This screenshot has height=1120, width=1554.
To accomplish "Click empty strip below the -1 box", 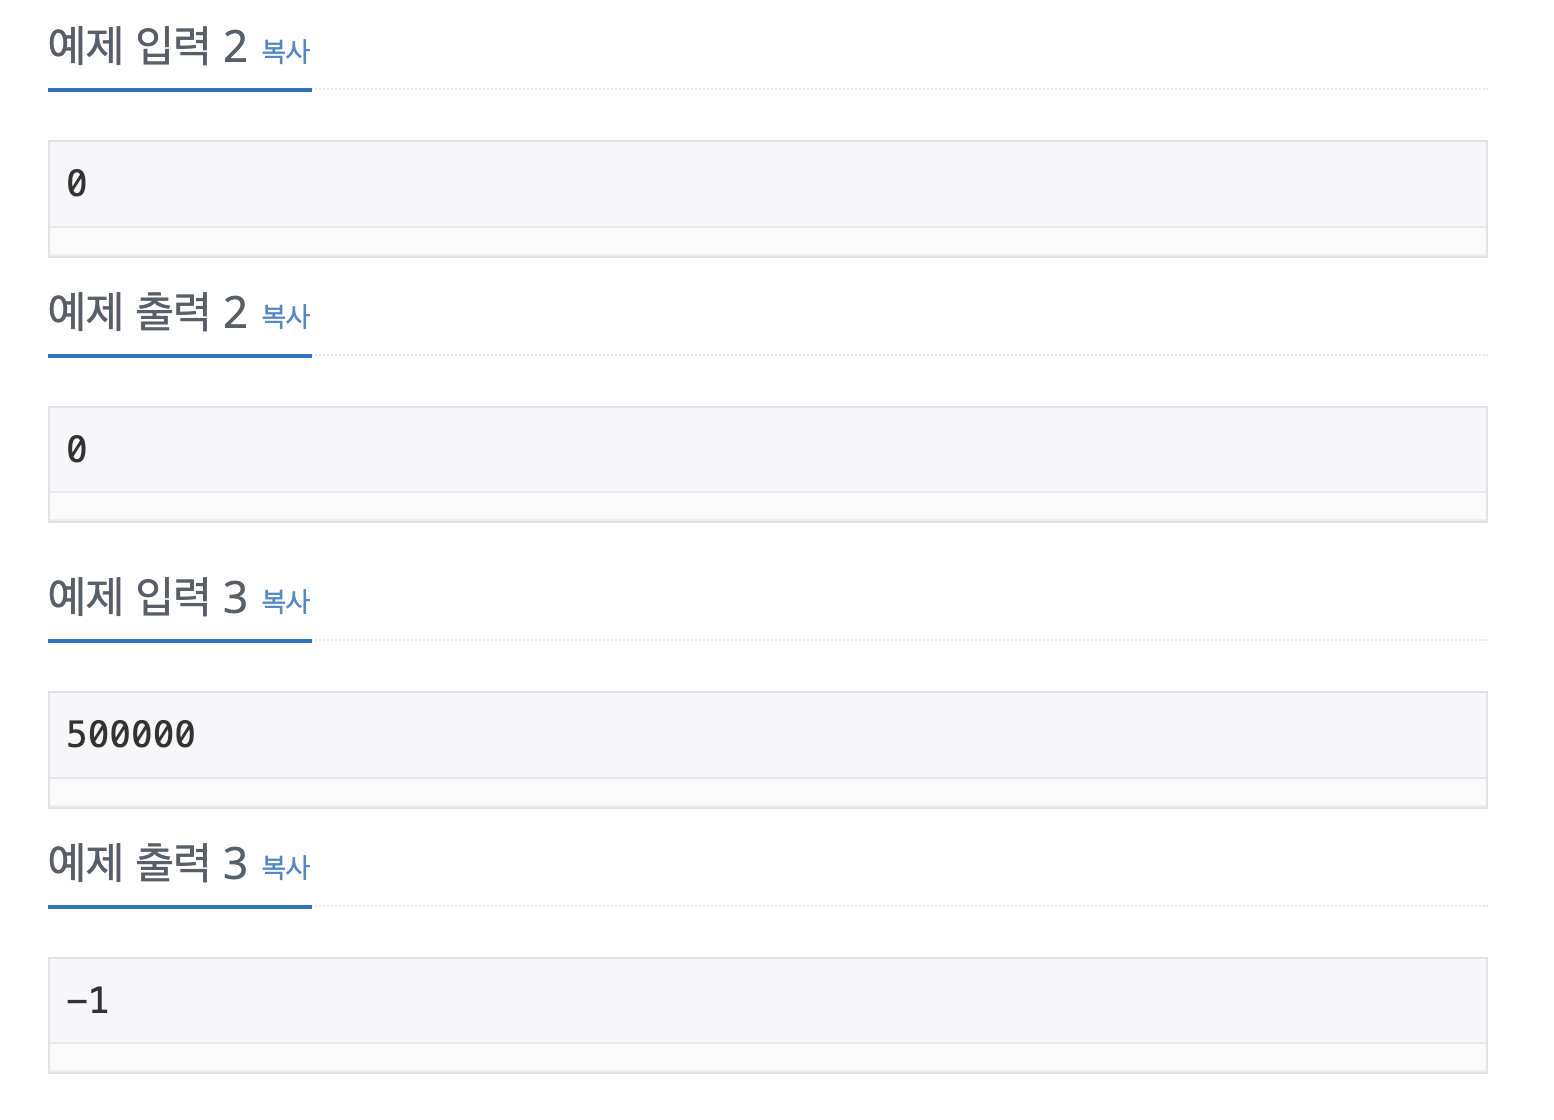I will tap(768, 1057).
